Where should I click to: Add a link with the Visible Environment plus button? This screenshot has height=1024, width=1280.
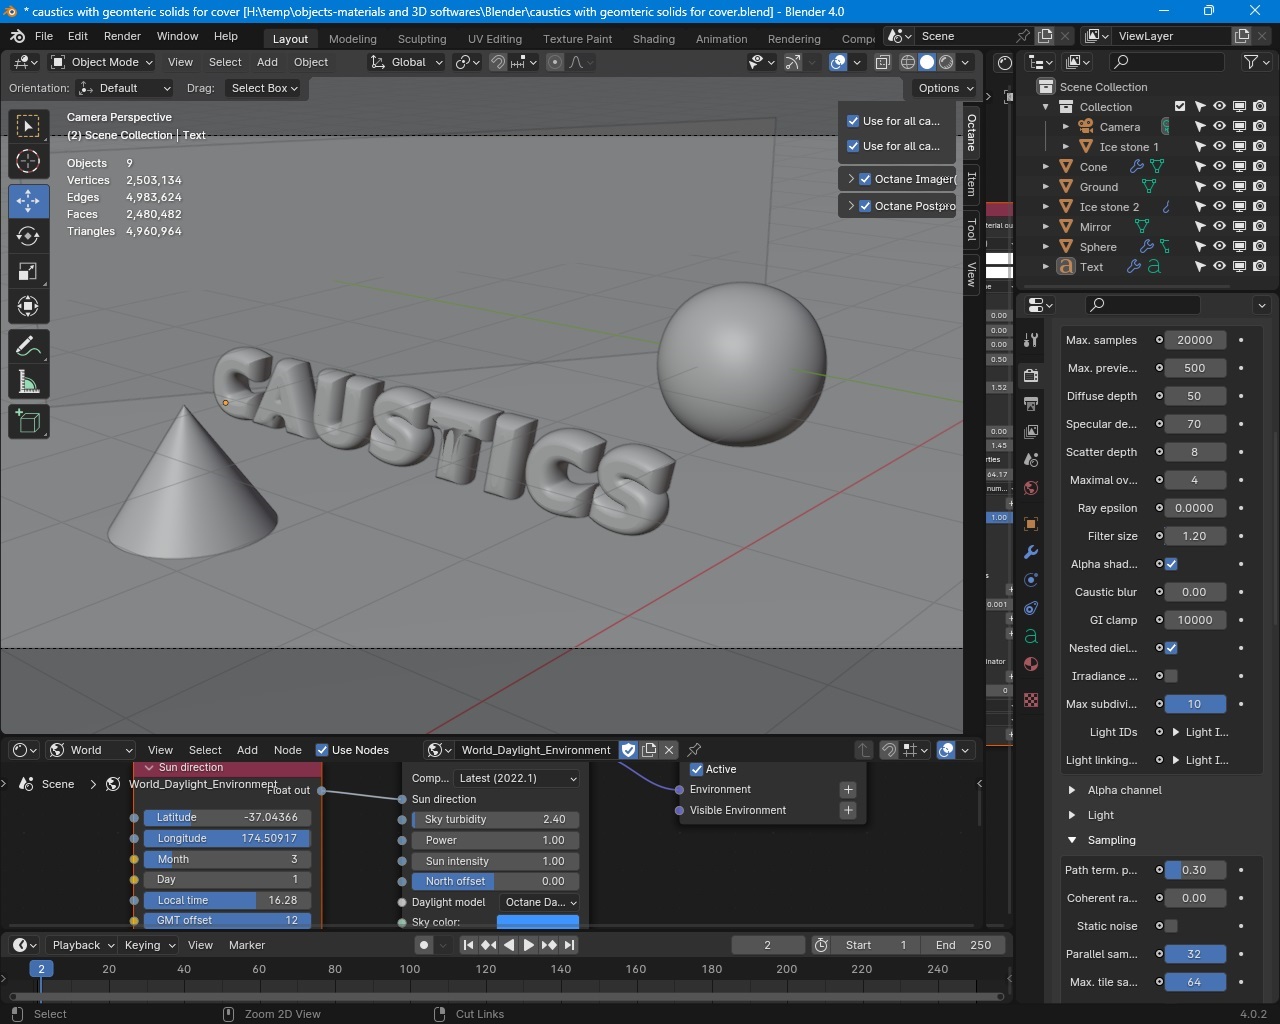click(x=848, y=810)
